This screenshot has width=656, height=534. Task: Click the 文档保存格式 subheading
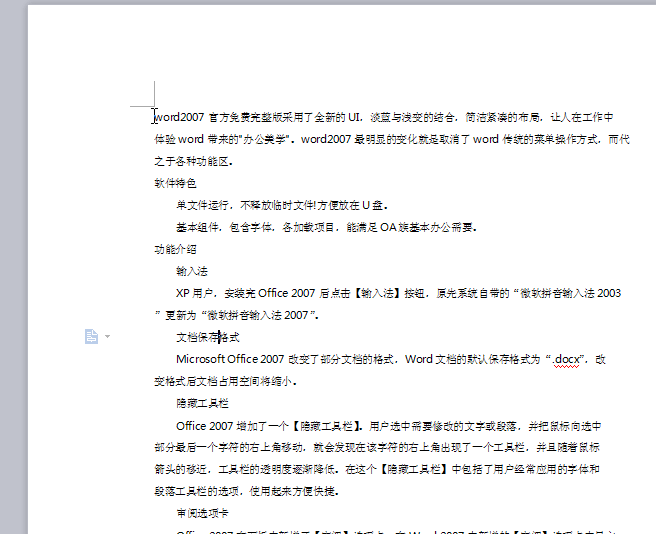(x=207, y=337)
